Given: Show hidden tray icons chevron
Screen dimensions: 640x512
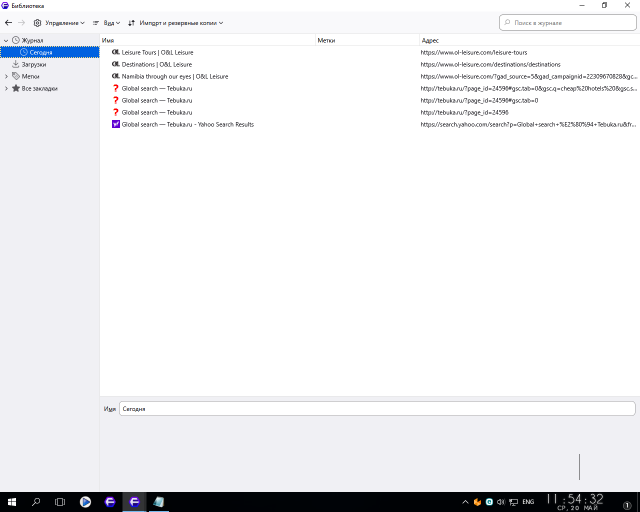Looking at the screenshot, I should point(465,502).
